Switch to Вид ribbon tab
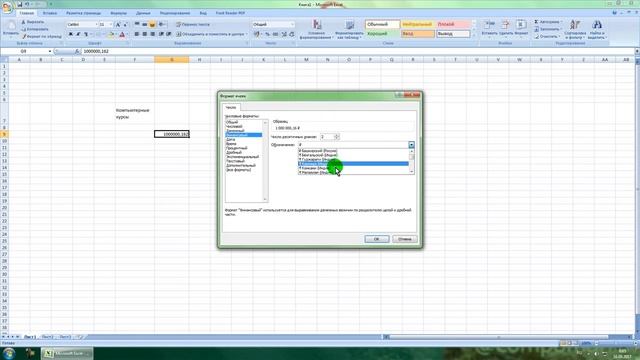Viewport: 640px width, 360px height. tap(203, 13)
